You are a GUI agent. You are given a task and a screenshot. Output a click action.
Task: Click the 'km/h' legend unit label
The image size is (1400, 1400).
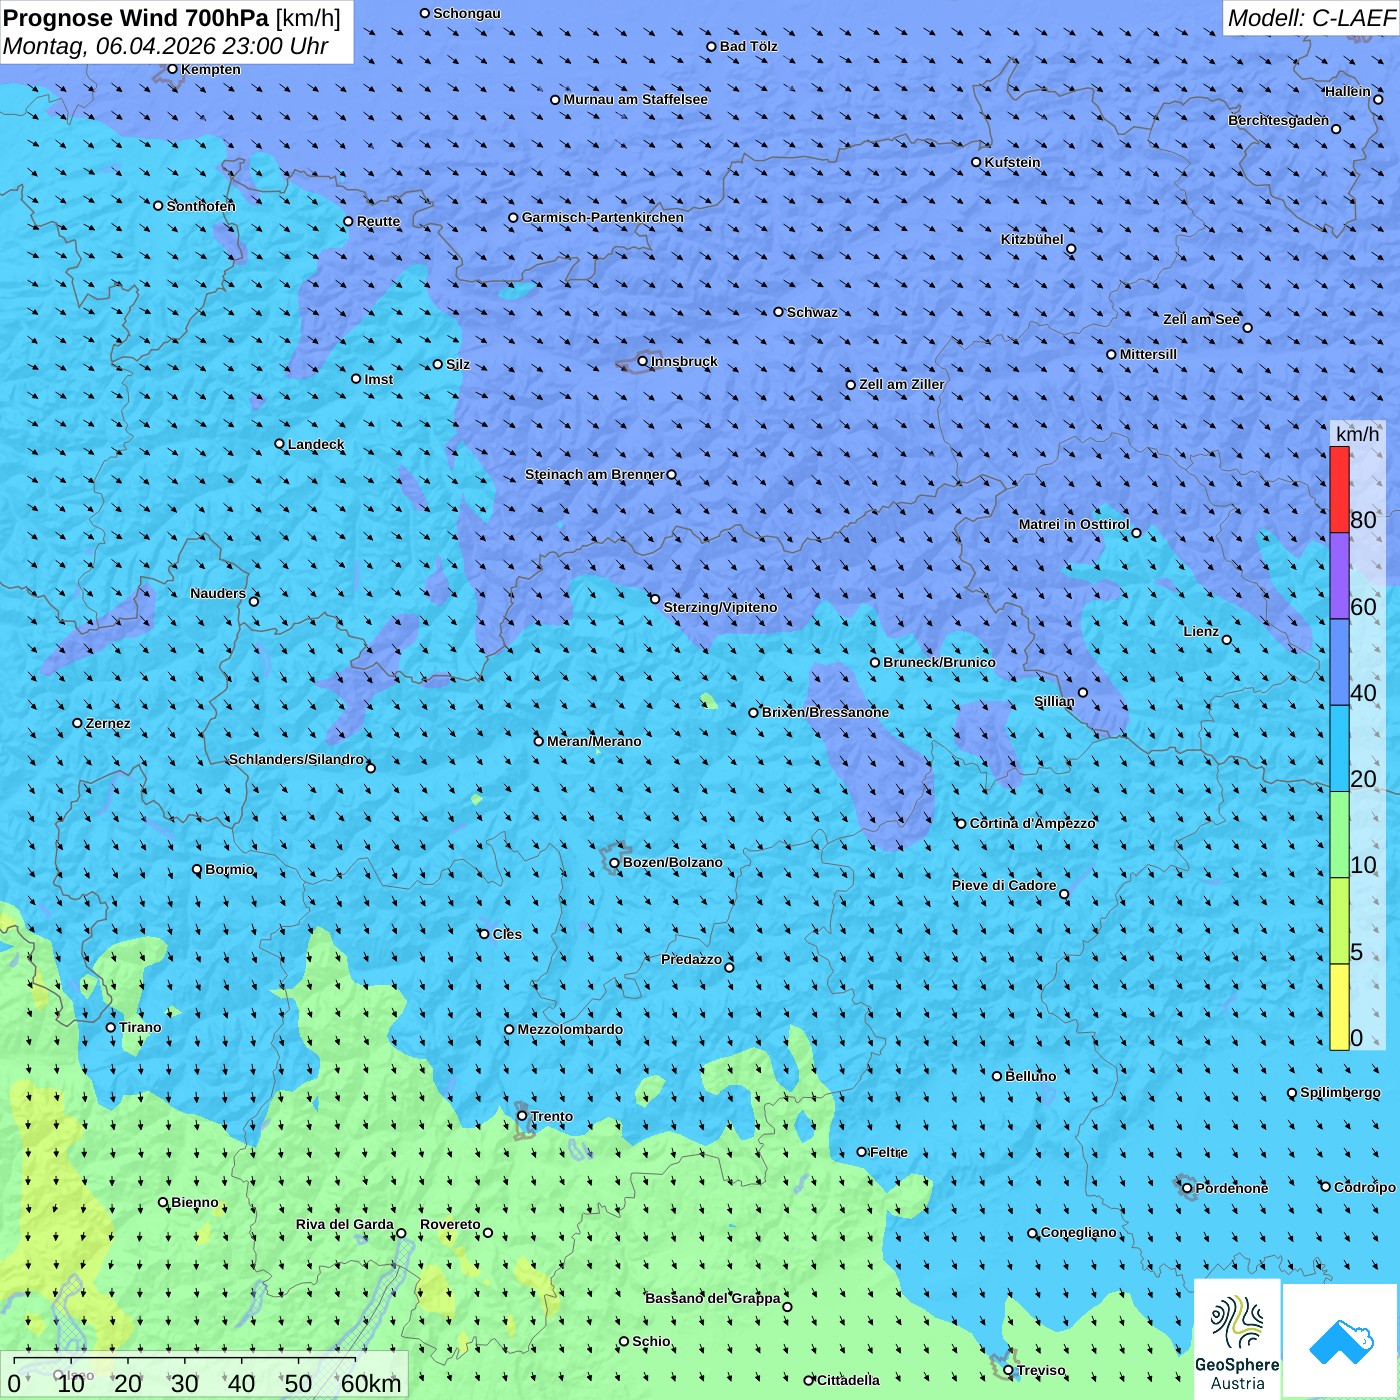click(x=1357, y=434)
